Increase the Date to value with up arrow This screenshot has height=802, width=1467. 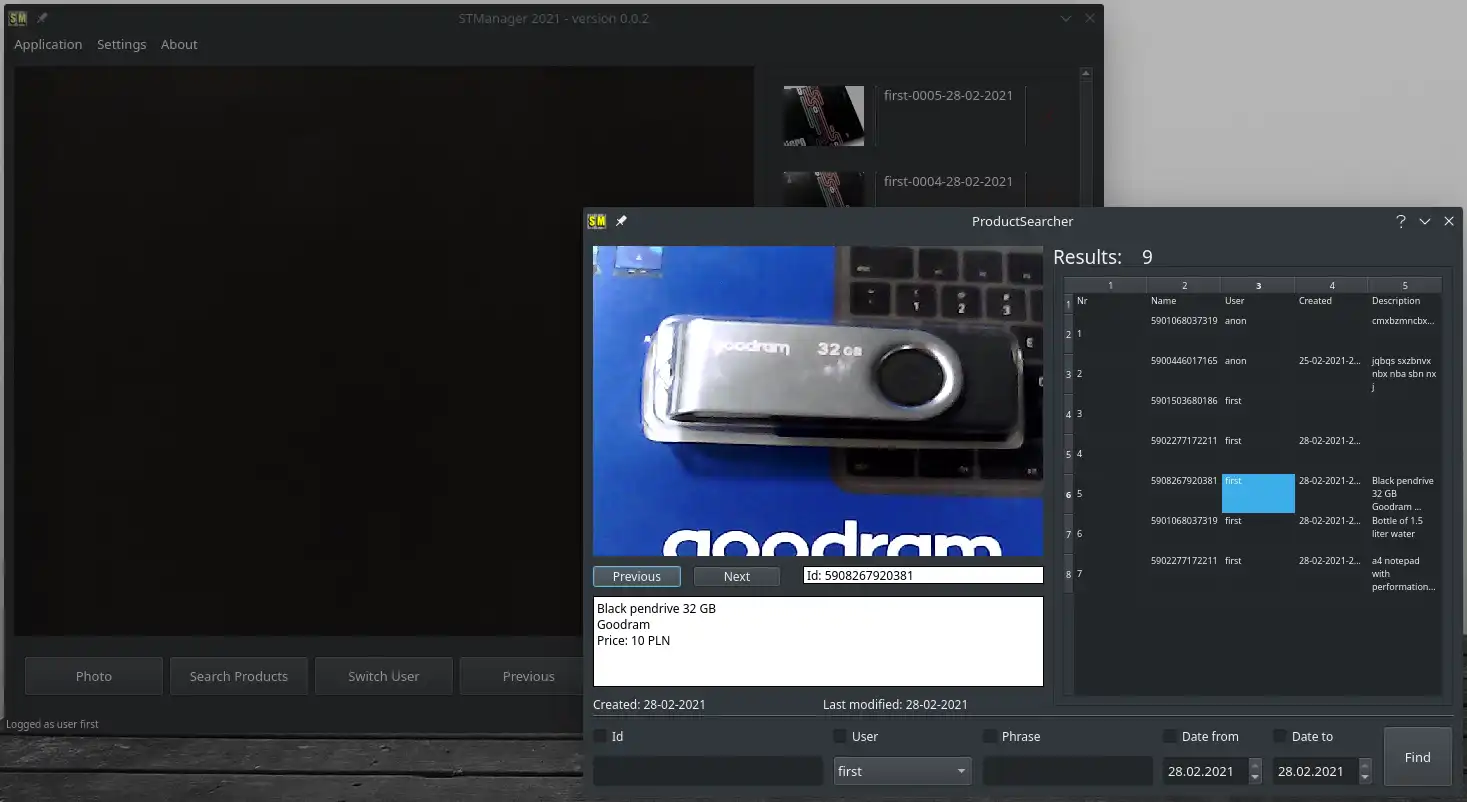1365,765
